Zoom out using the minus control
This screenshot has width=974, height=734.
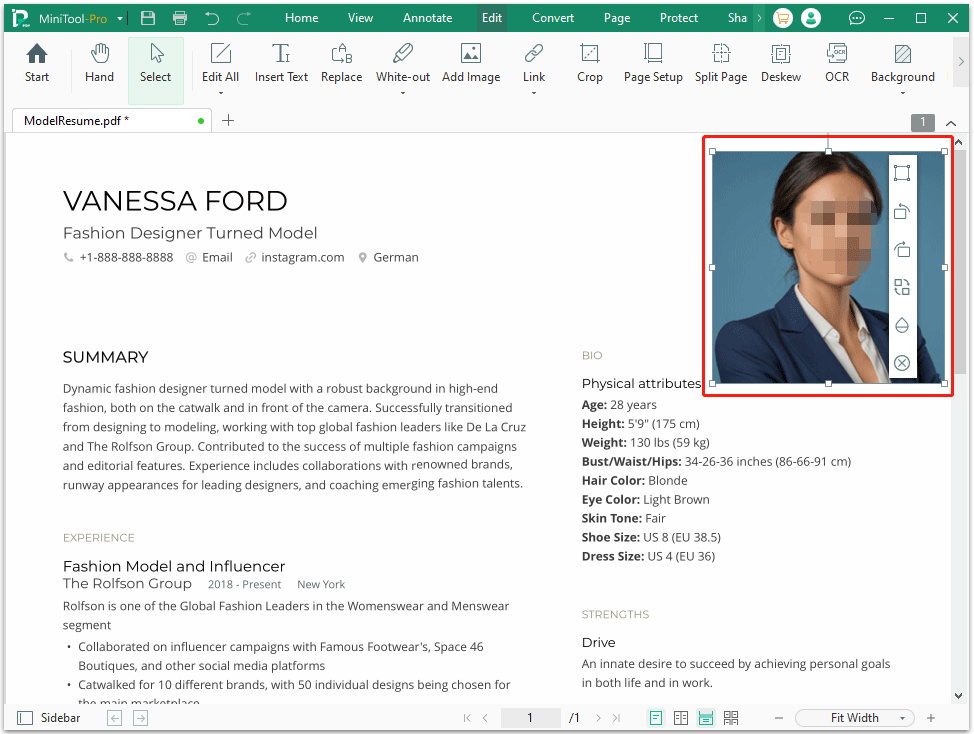click(x=779, y=717)
